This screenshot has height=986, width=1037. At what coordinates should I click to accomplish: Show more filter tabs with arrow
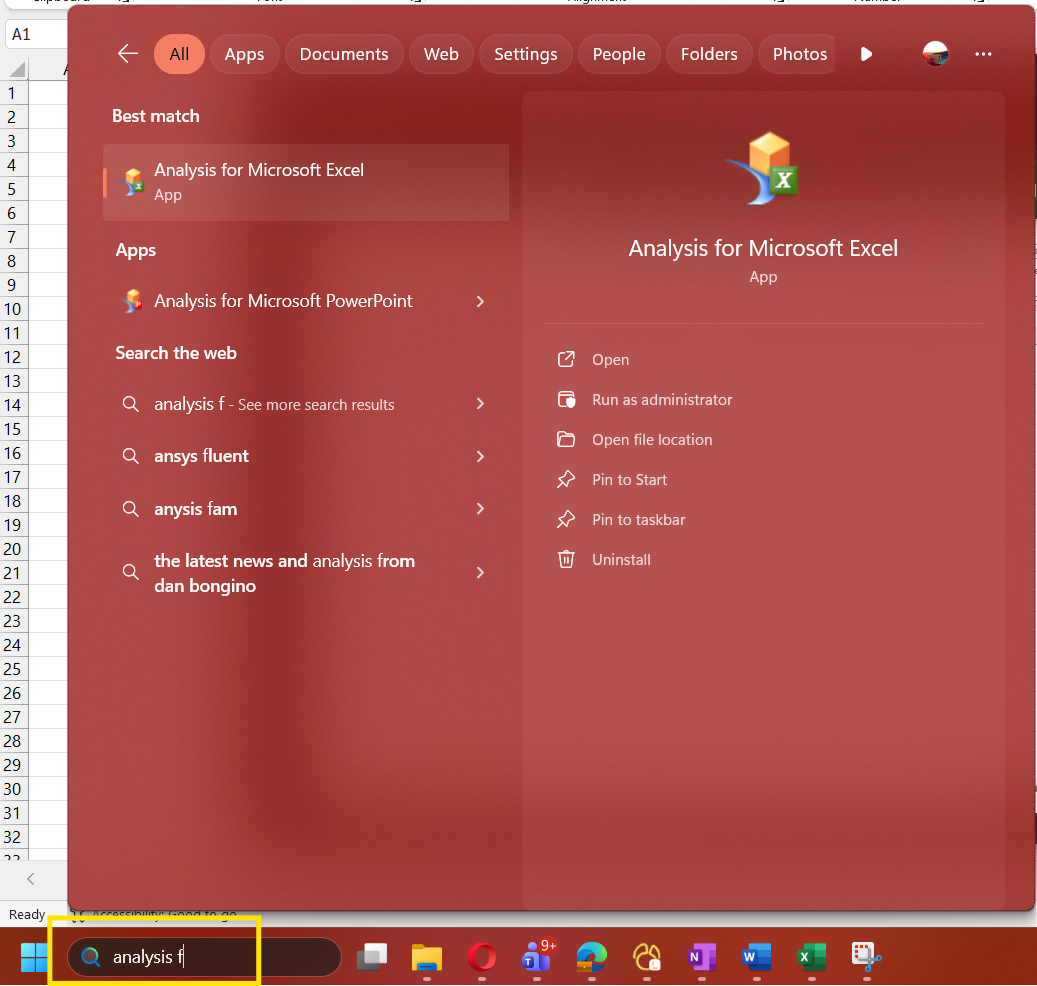[x=866, y=54]
